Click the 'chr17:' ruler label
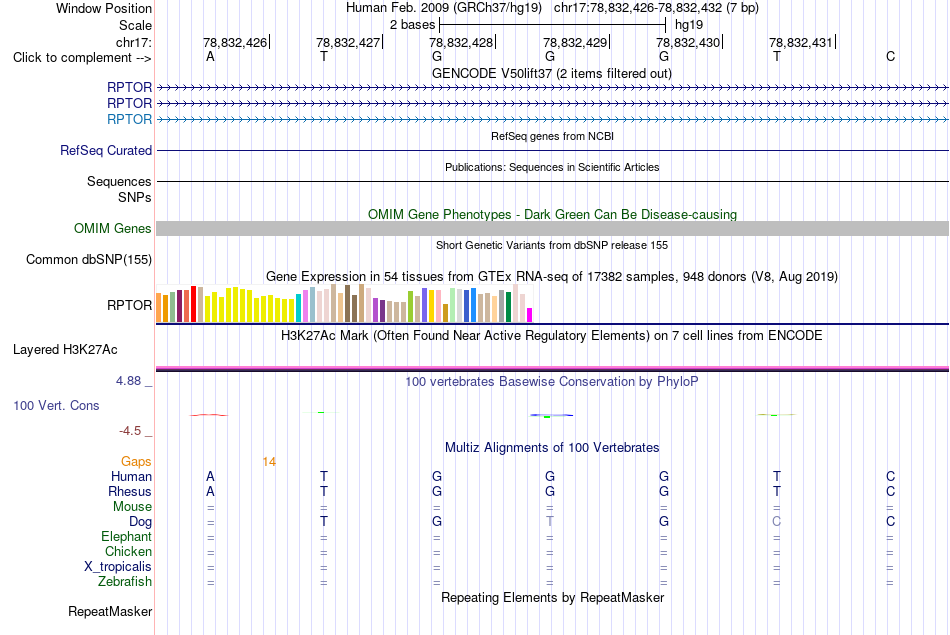 (133, 42)
